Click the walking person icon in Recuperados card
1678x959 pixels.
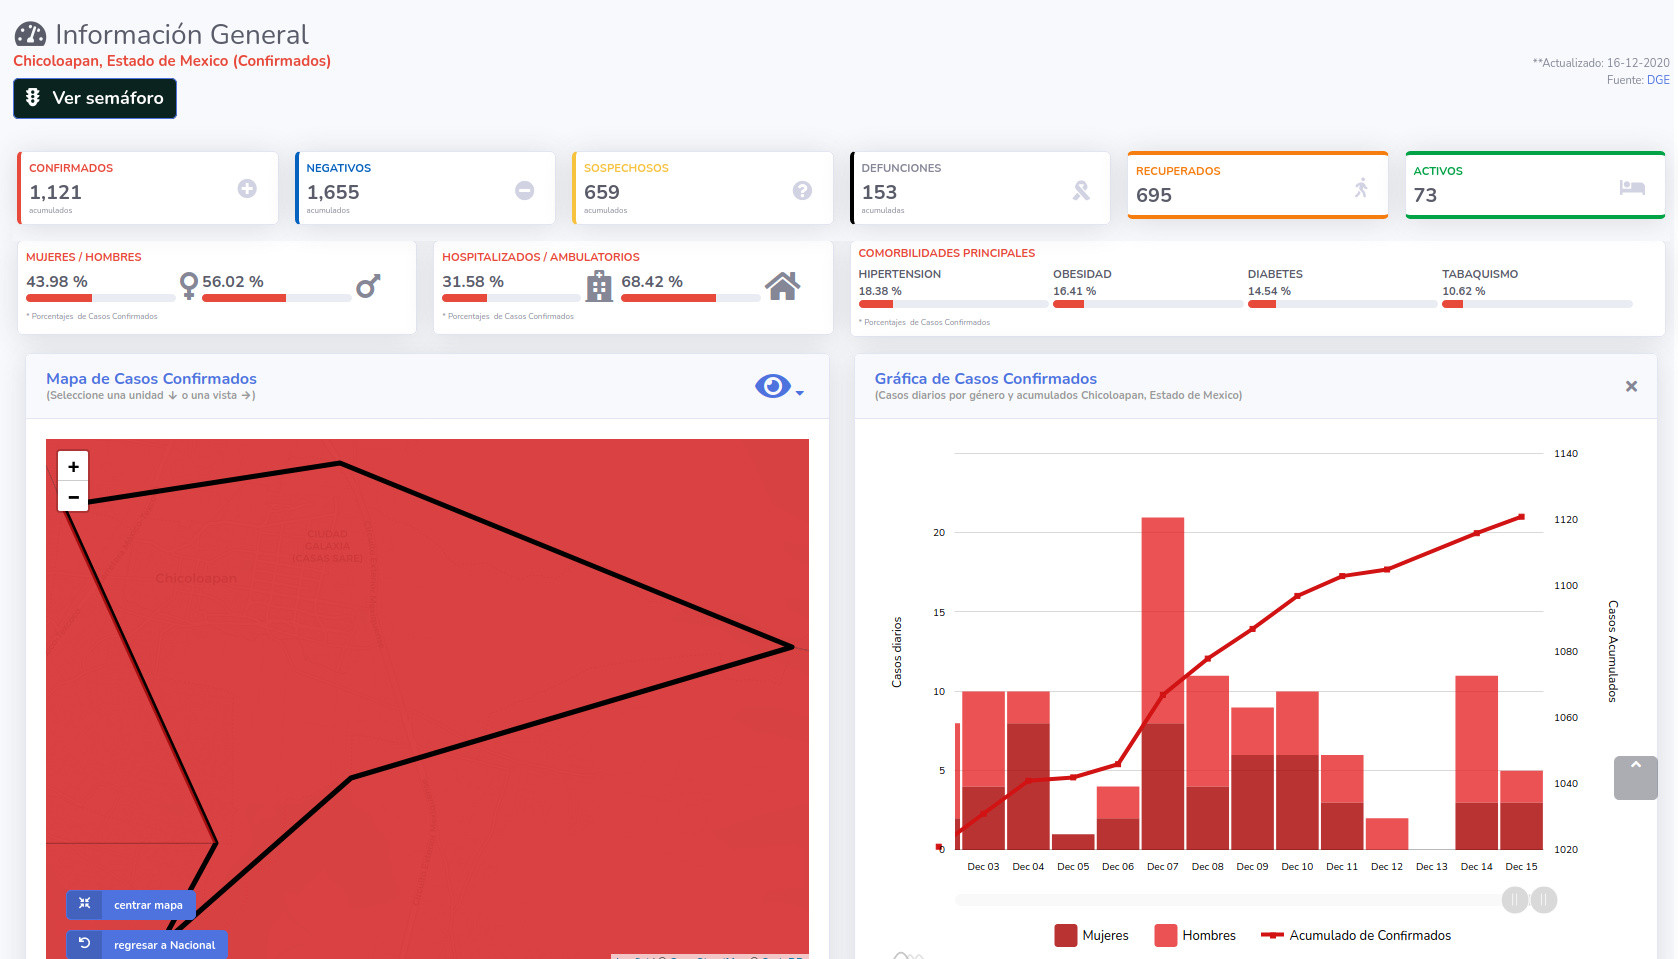point(1361,187)
